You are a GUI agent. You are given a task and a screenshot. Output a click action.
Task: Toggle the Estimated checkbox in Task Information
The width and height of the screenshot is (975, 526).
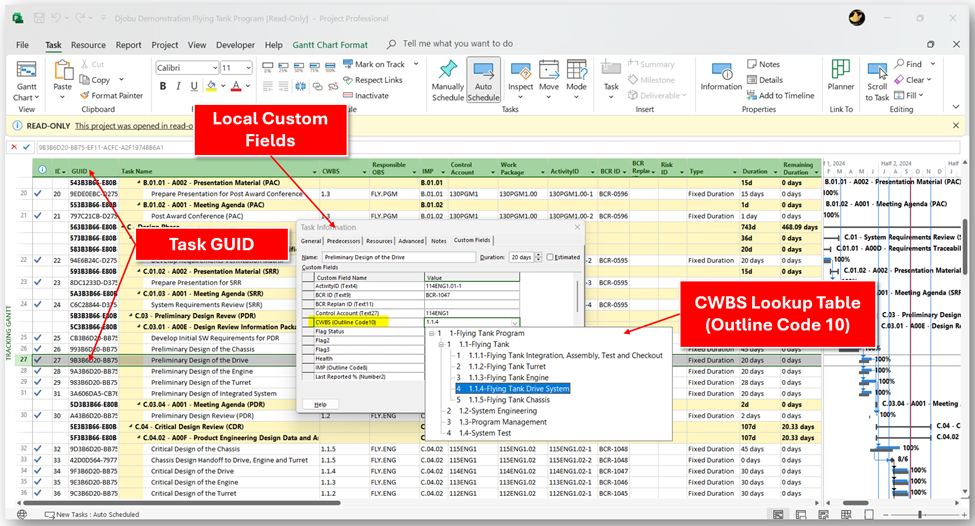[550, 257]
